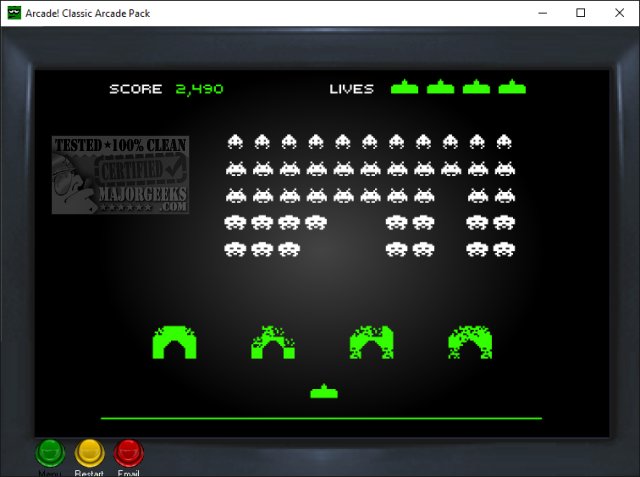This screenshot has height=477, width=640.
Task: Click the last life icon in the row
Action: coord(512,87)
